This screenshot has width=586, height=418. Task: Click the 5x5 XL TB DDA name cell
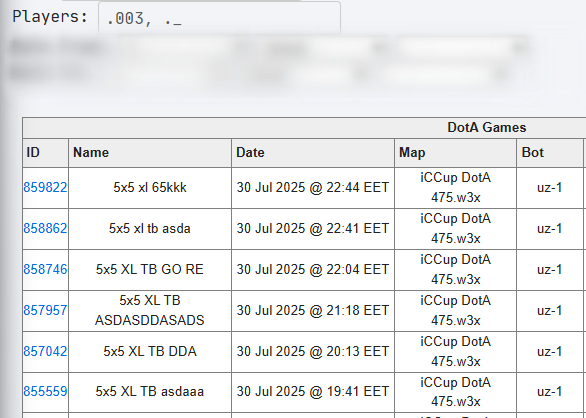coord(150,351)
